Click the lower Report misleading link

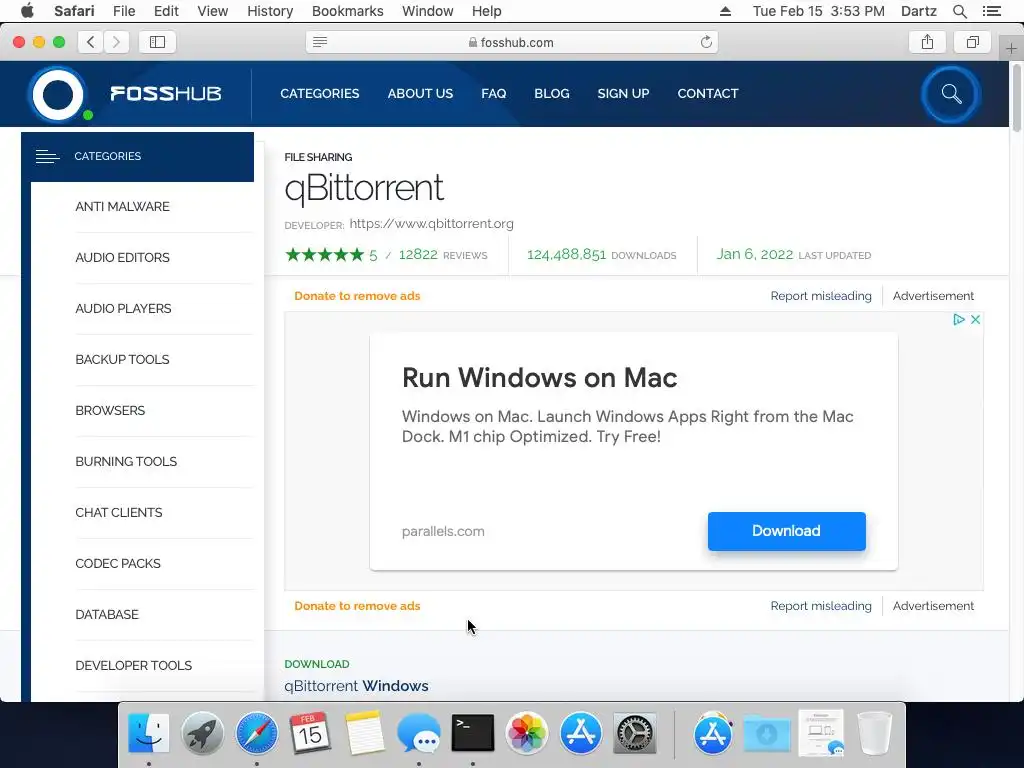(x=821, y=606)
